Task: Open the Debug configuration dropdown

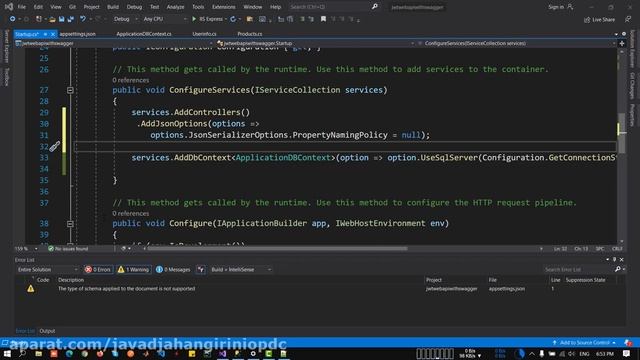Action: [125, 19]
